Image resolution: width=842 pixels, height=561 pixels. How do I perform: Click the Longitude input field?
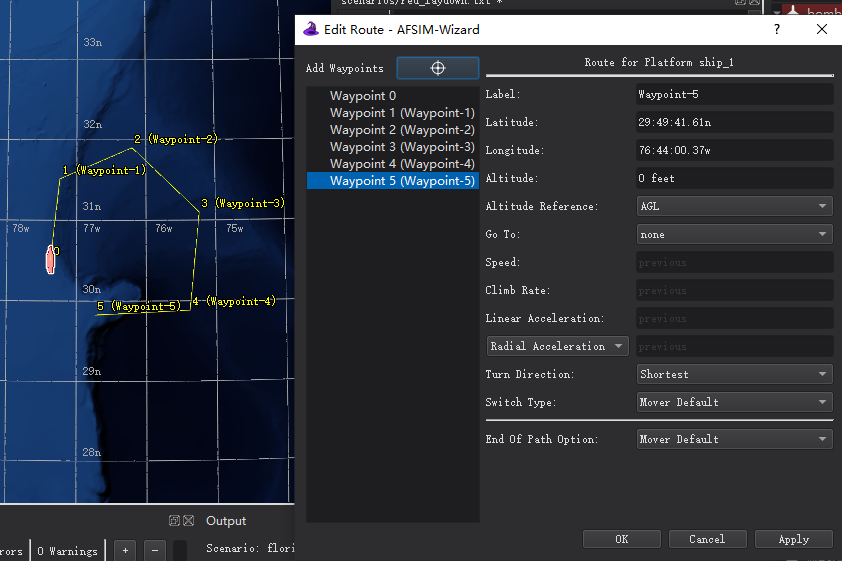[x=734, y=150]
